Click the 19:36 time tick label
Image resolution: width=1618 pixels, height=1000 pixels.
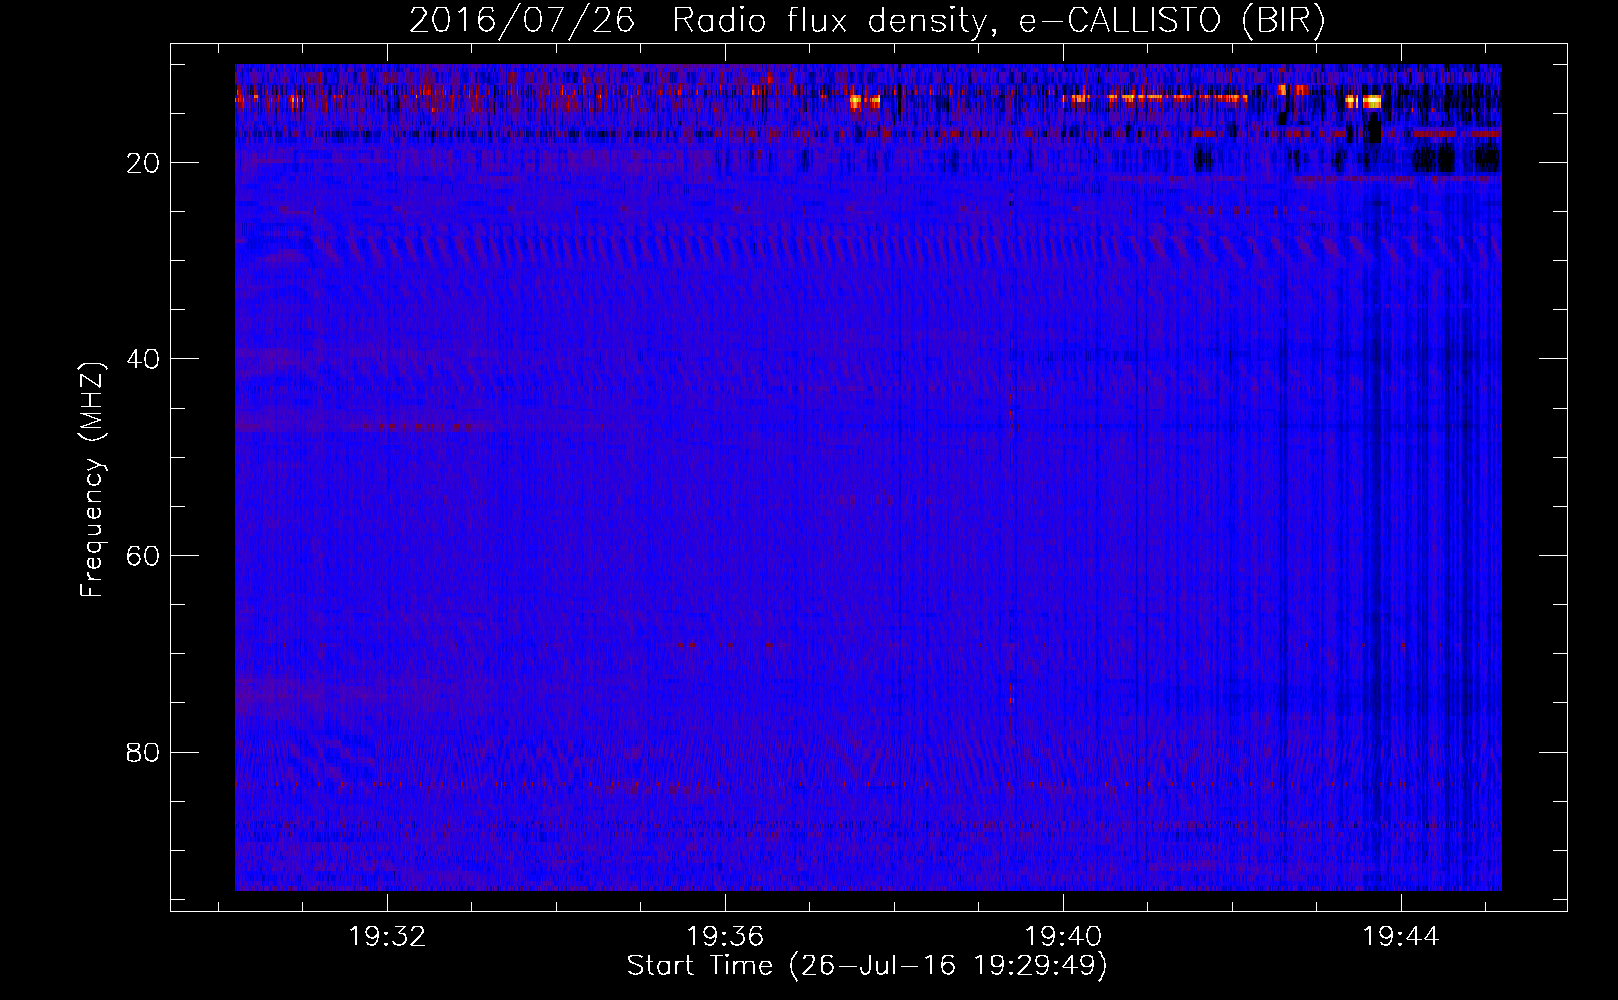(x=725, y=937)
